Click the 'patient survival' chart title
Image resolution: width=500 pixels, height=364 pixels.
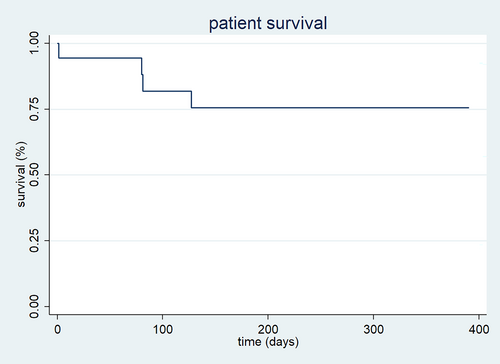point(268,24)
